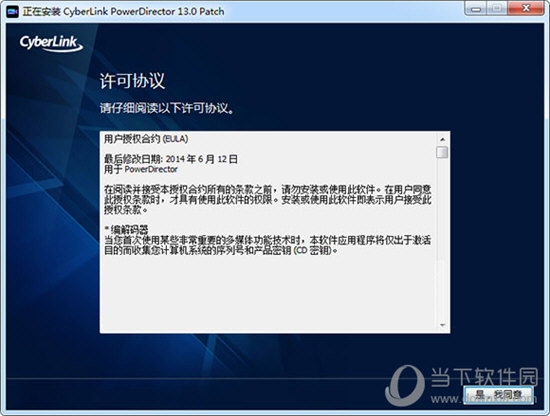Click the "用户授权合约 (EULA)" heading text
This screenshot has width=550, height=416.
146,139
